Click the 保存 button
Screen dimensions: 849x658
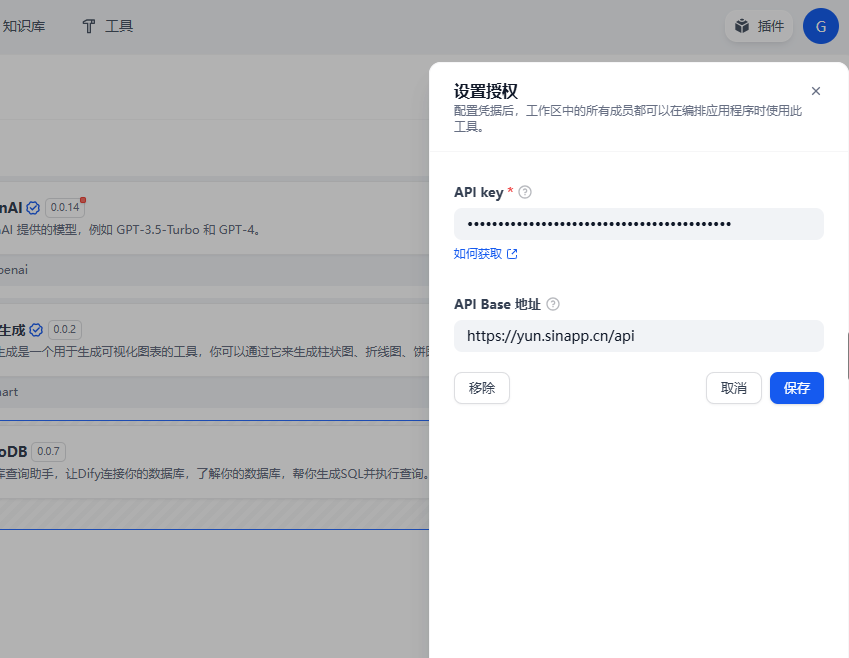click(796, 388)
